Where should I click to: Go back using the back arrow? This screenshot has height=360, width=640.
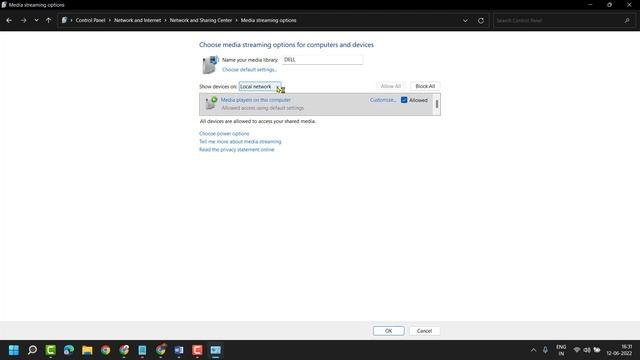(x=9, y=20)
